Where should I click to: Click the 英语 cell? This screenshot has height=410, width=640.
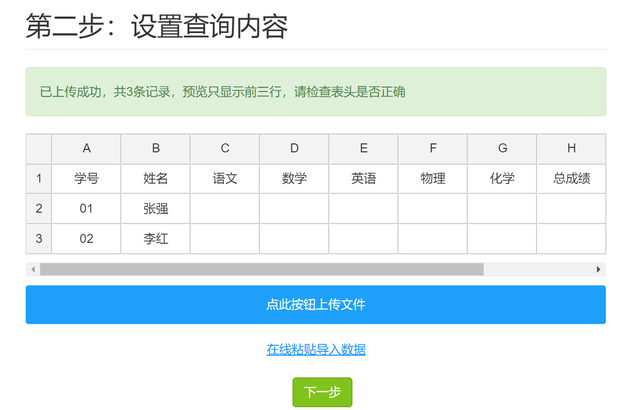(363, 179)
